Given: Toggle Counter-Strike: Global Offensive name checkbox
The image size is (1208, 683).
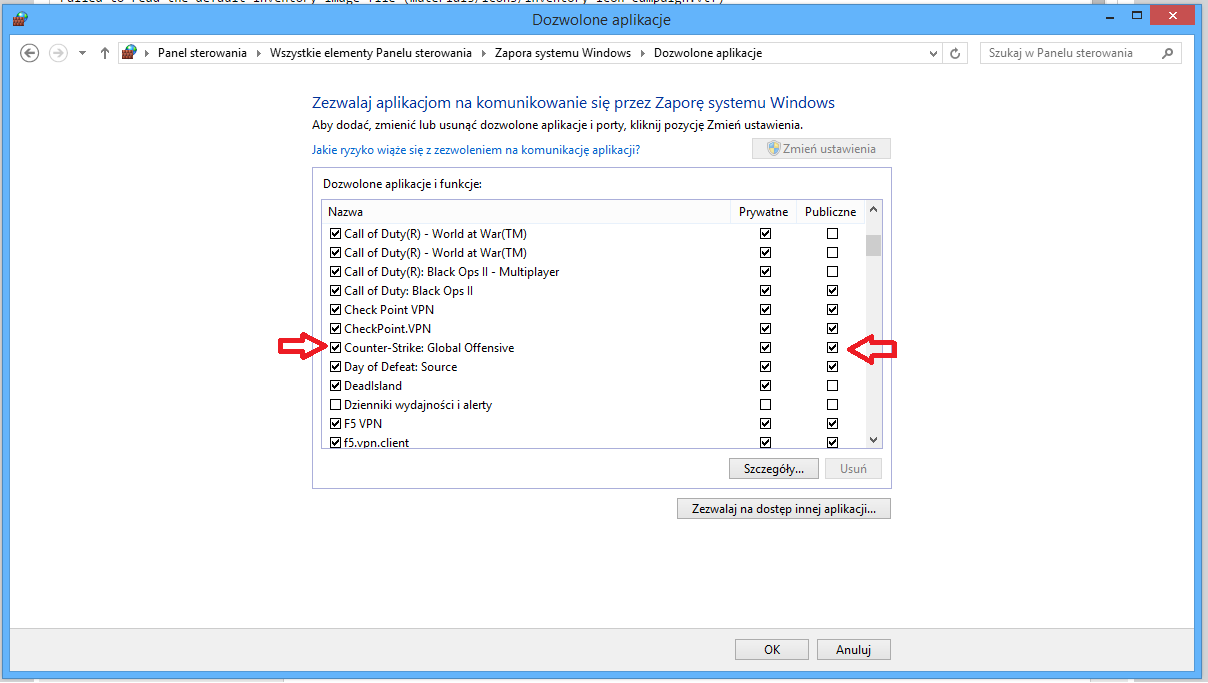Looking at the screenshot, I should (335, 348).
